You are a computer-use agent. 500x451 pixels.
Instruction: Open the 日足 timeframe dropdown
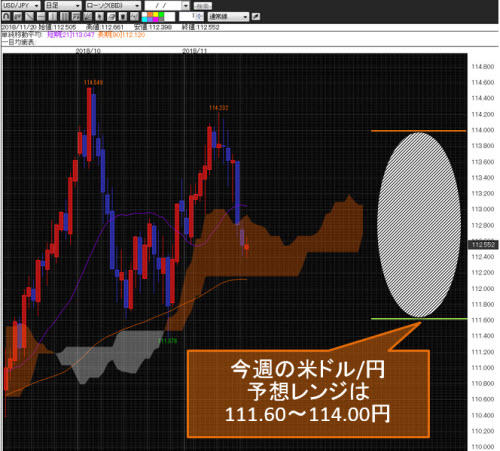pyautogui.click(x=63, y=6)
